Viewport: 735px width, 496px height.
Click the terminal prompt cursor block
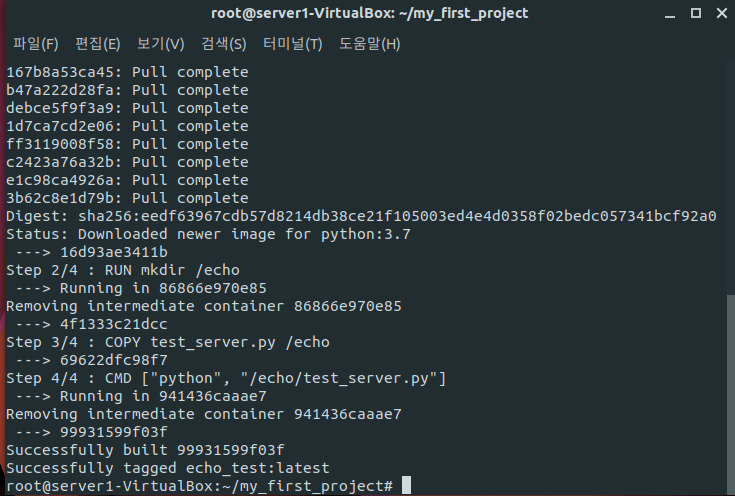coord(406,485)
